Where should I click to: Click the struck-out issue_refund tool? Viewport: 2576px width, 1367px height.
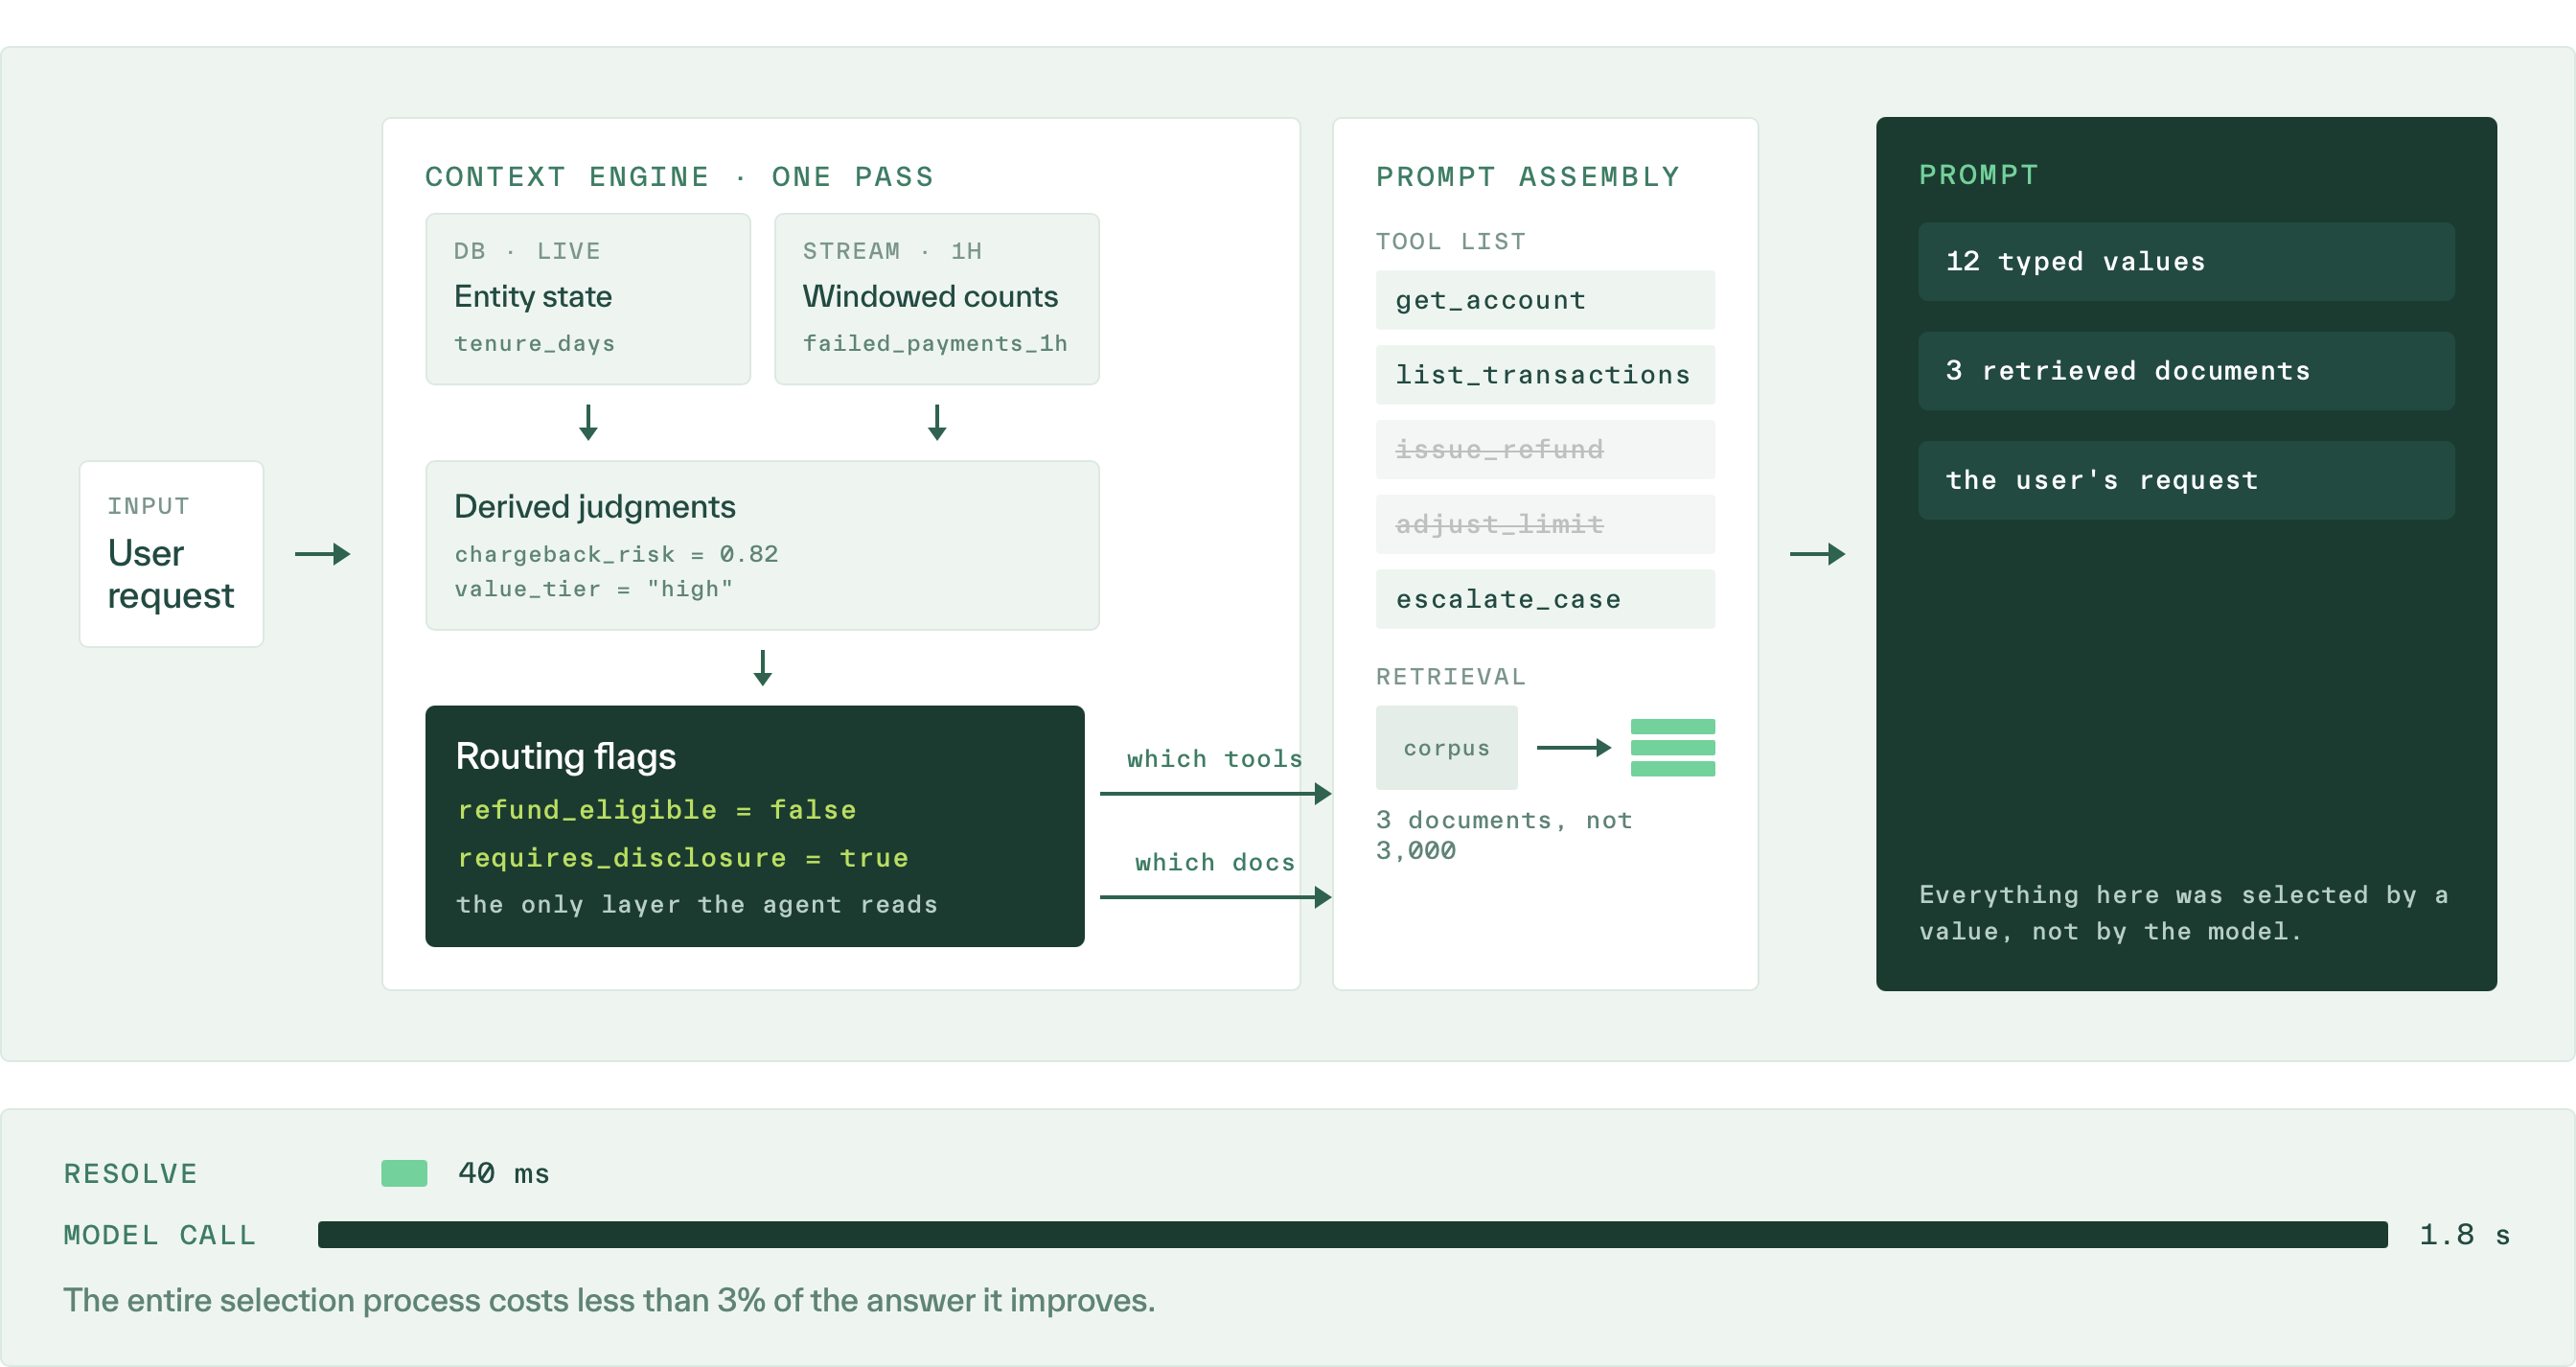click(1545, 450)
